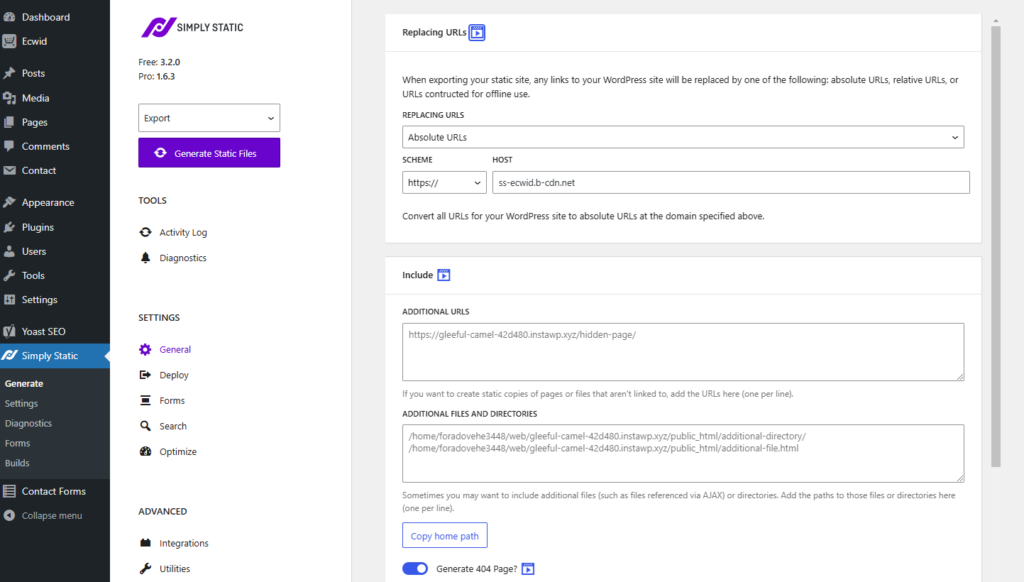Open the Search settings link

coord(173,426)
